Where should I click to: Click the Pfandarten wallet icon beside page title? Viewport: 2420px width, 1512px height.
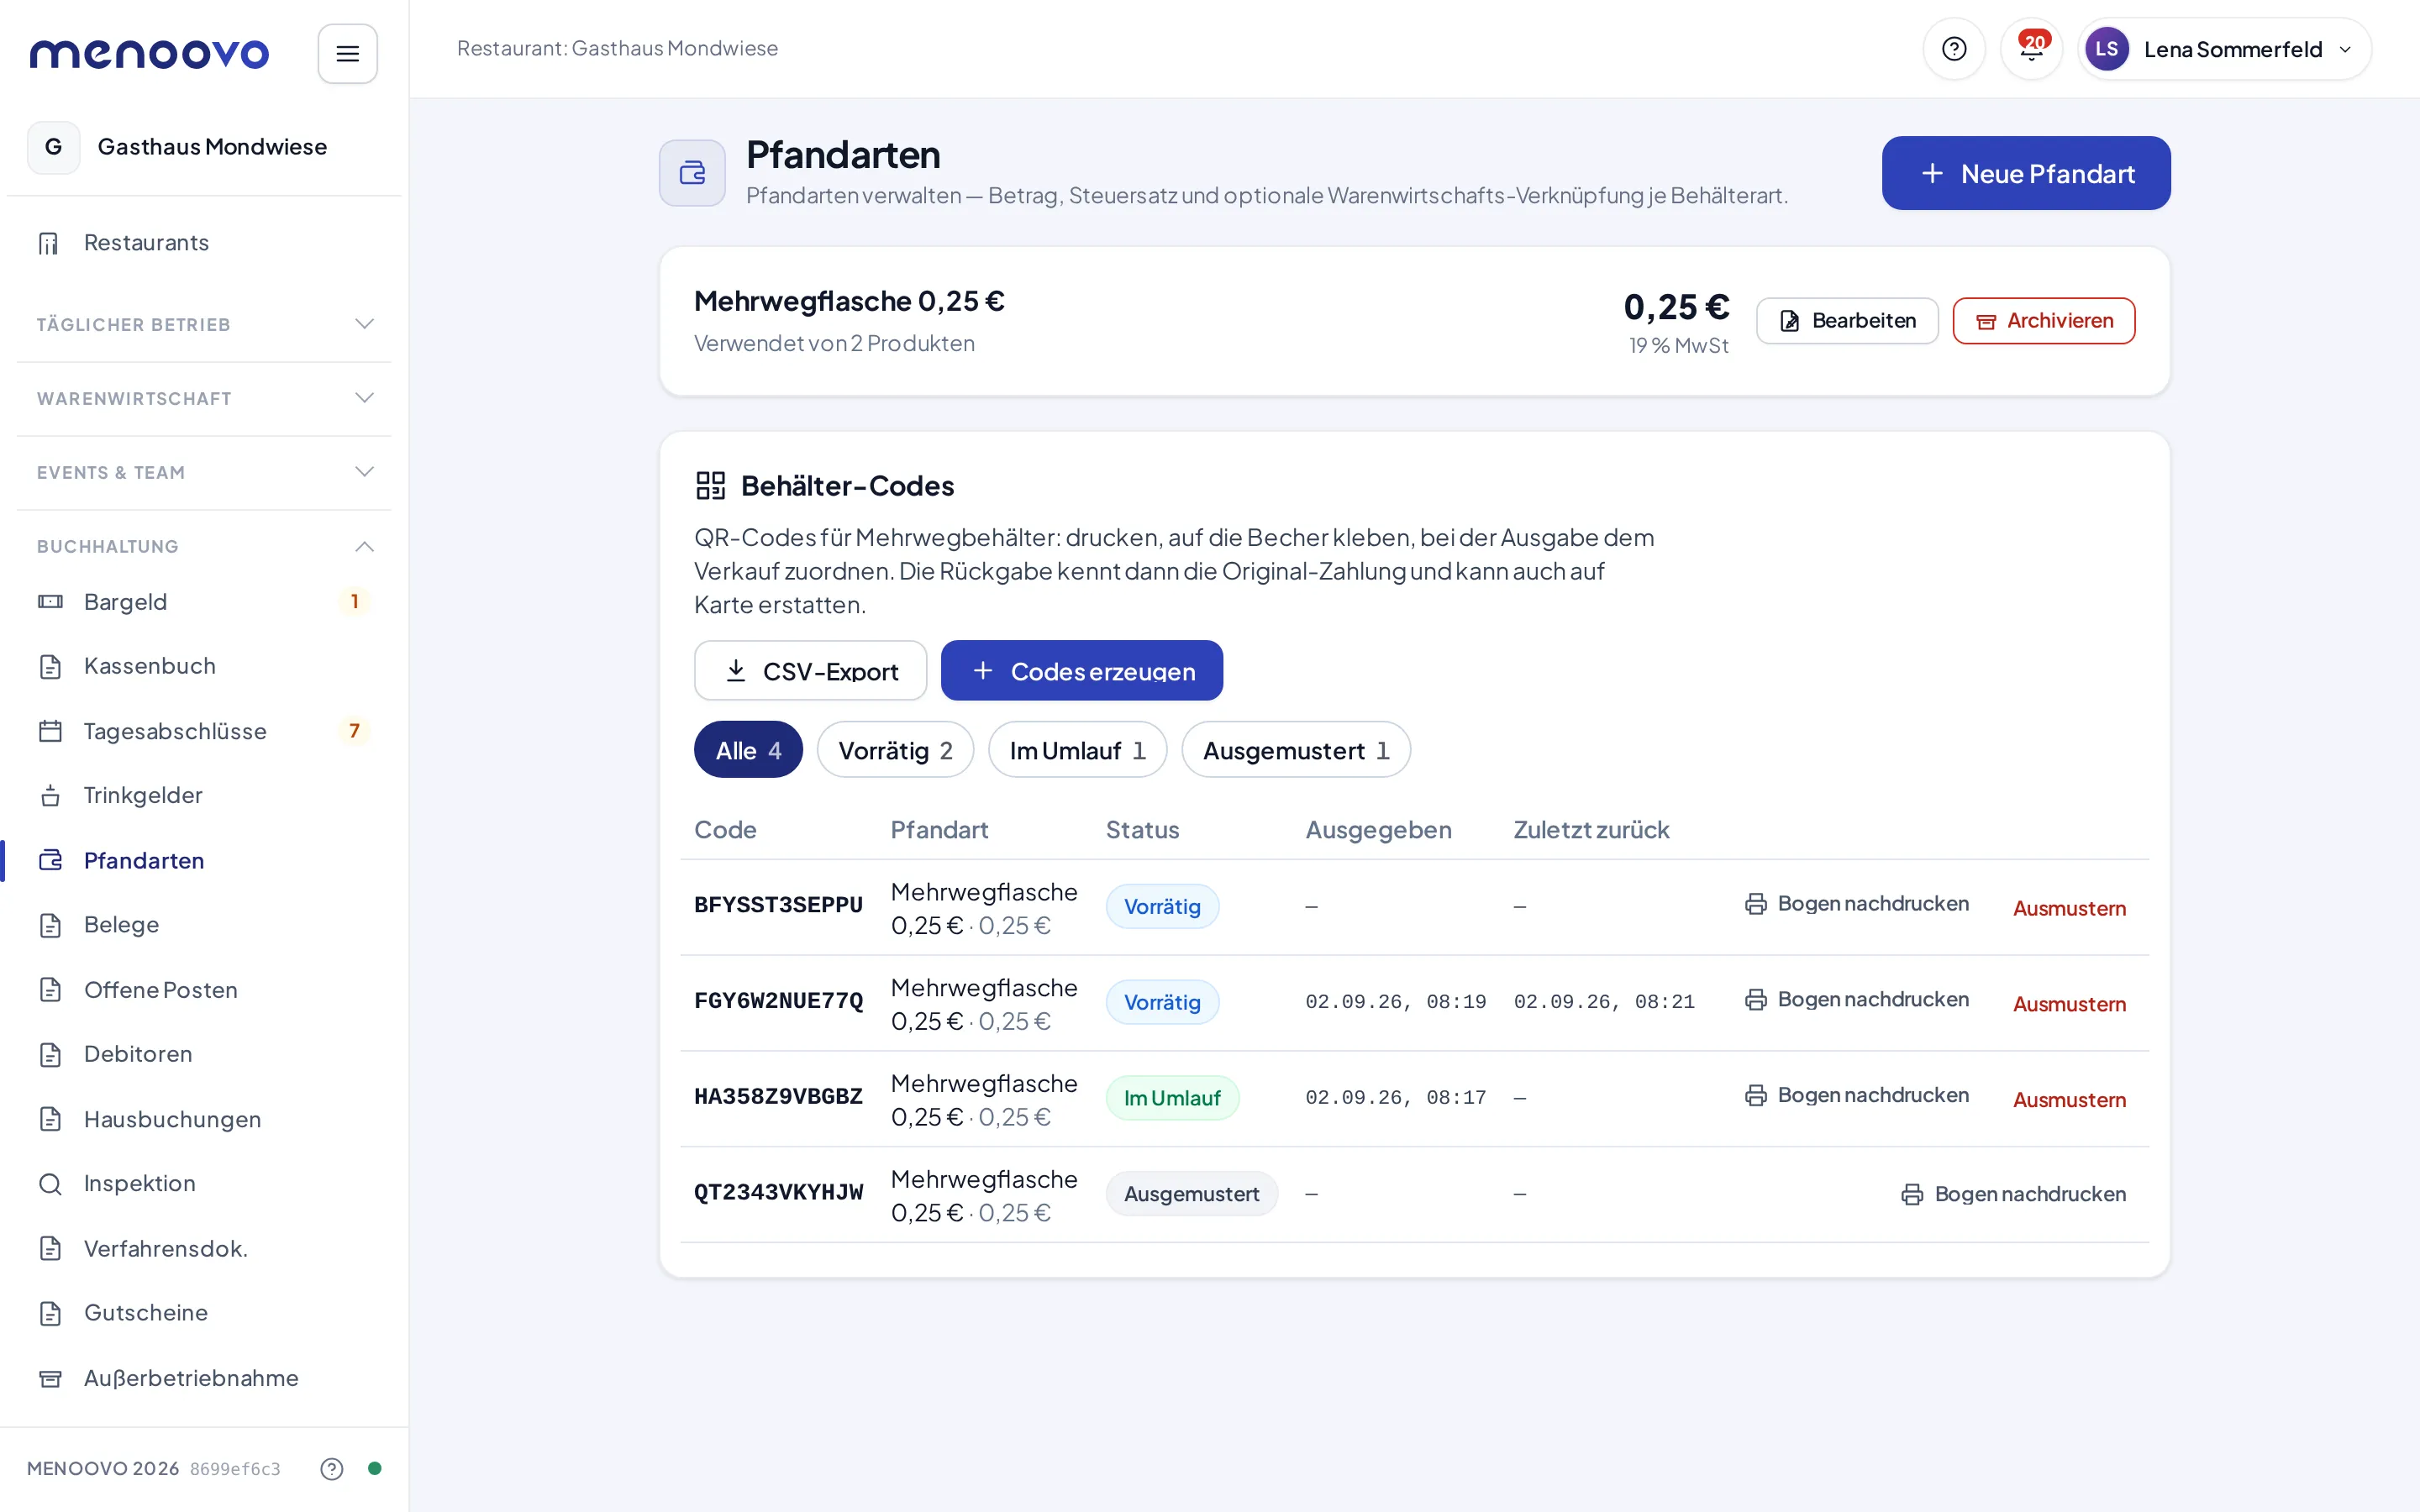pyautogui.click(x=692, y=173)
